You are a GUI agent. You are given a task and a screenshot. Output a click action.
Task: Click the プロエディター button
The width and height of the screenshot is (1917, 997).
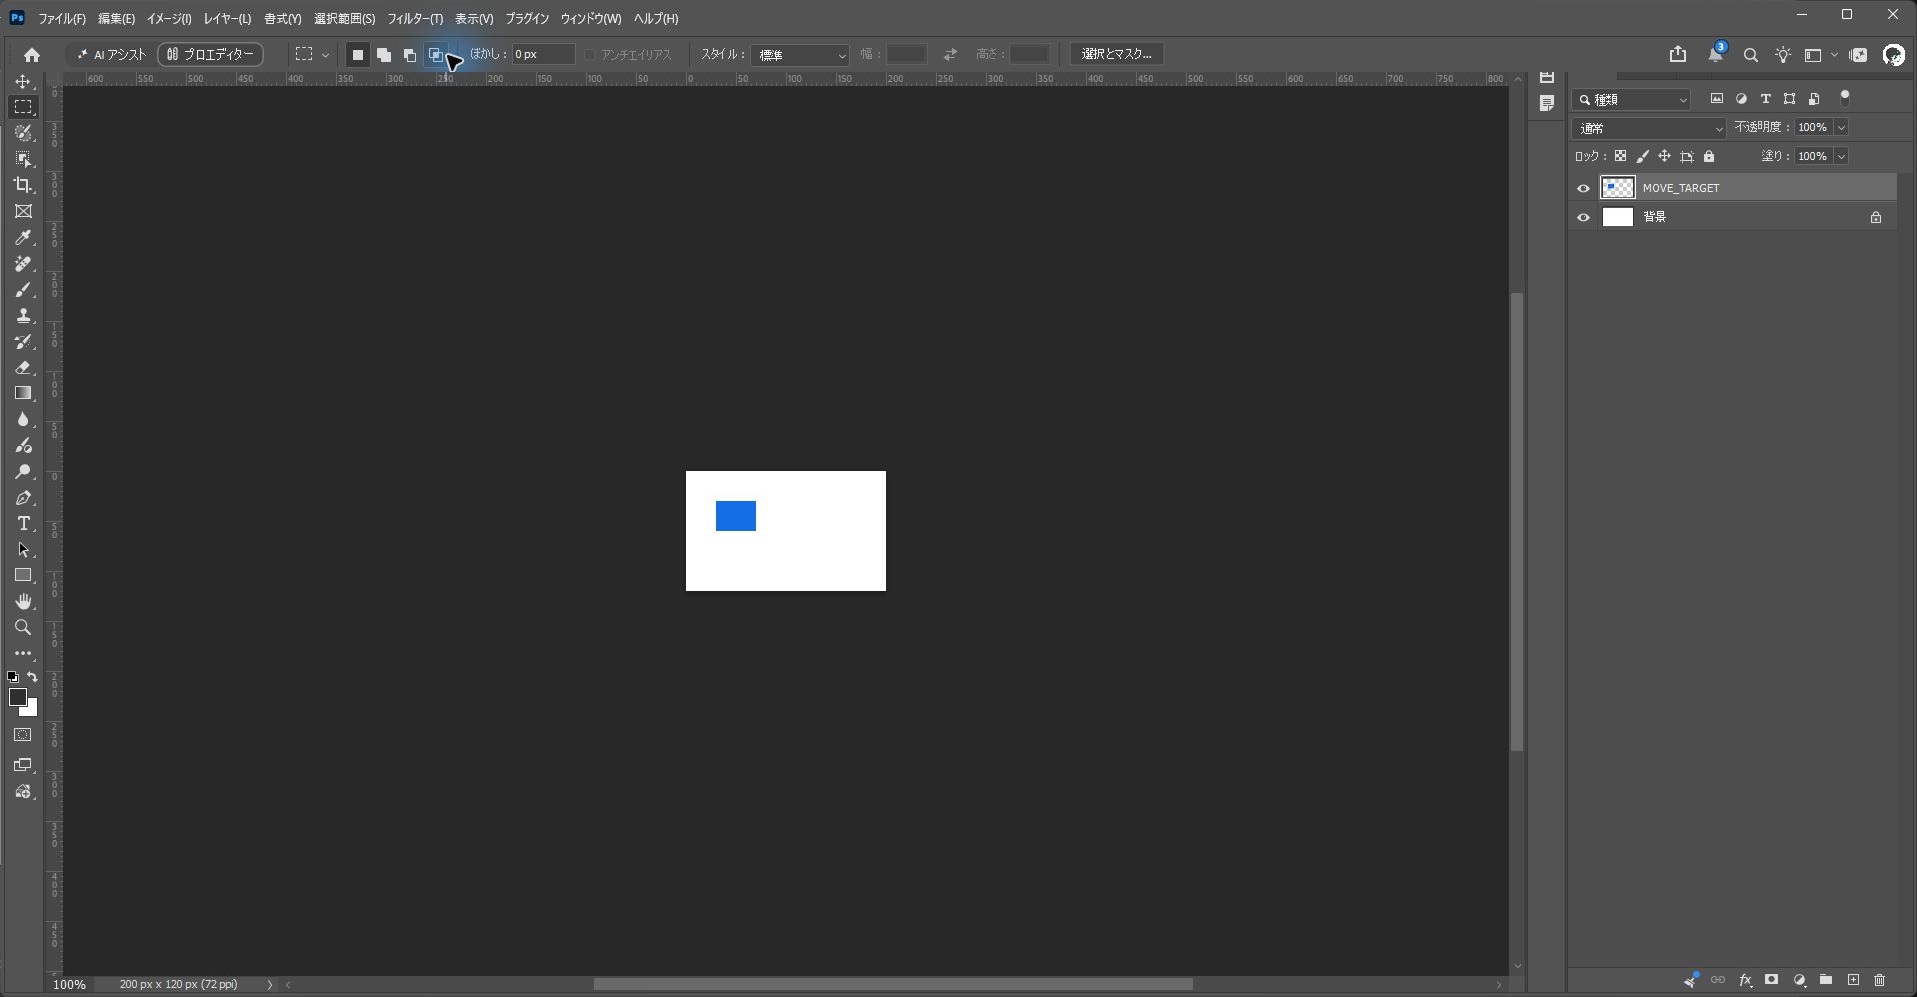211,55
